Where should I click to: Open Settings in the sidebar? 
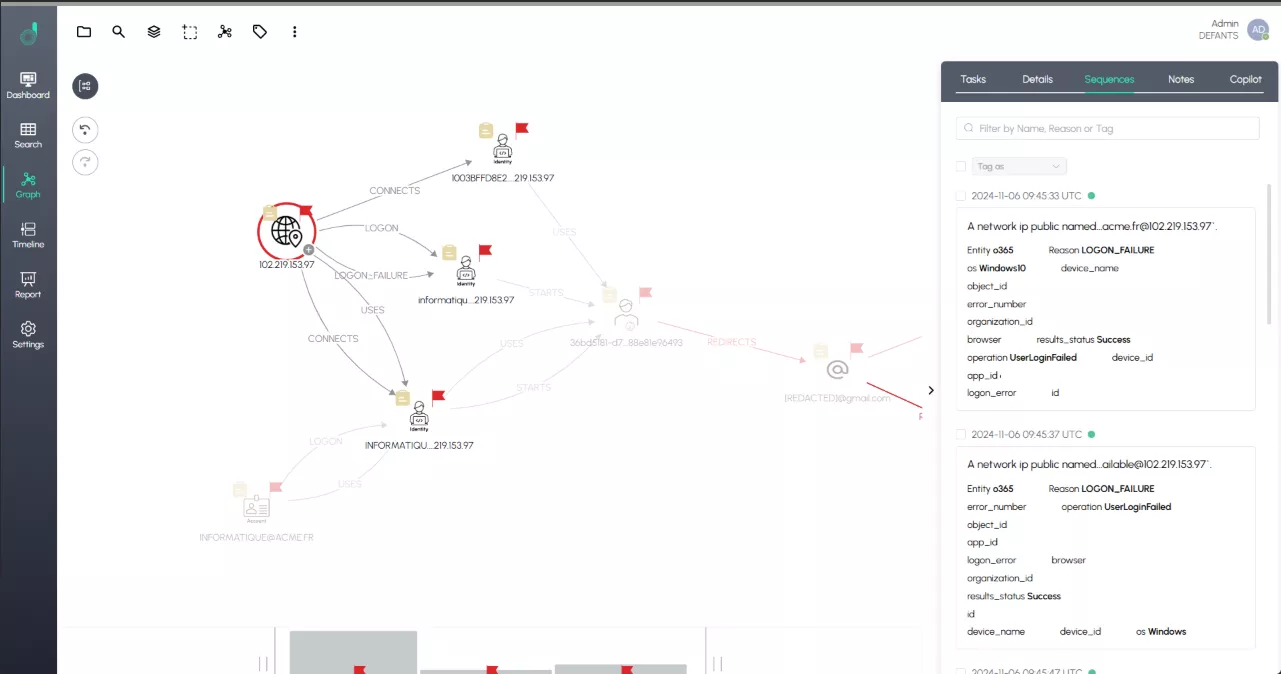click(x=28, y=335)
